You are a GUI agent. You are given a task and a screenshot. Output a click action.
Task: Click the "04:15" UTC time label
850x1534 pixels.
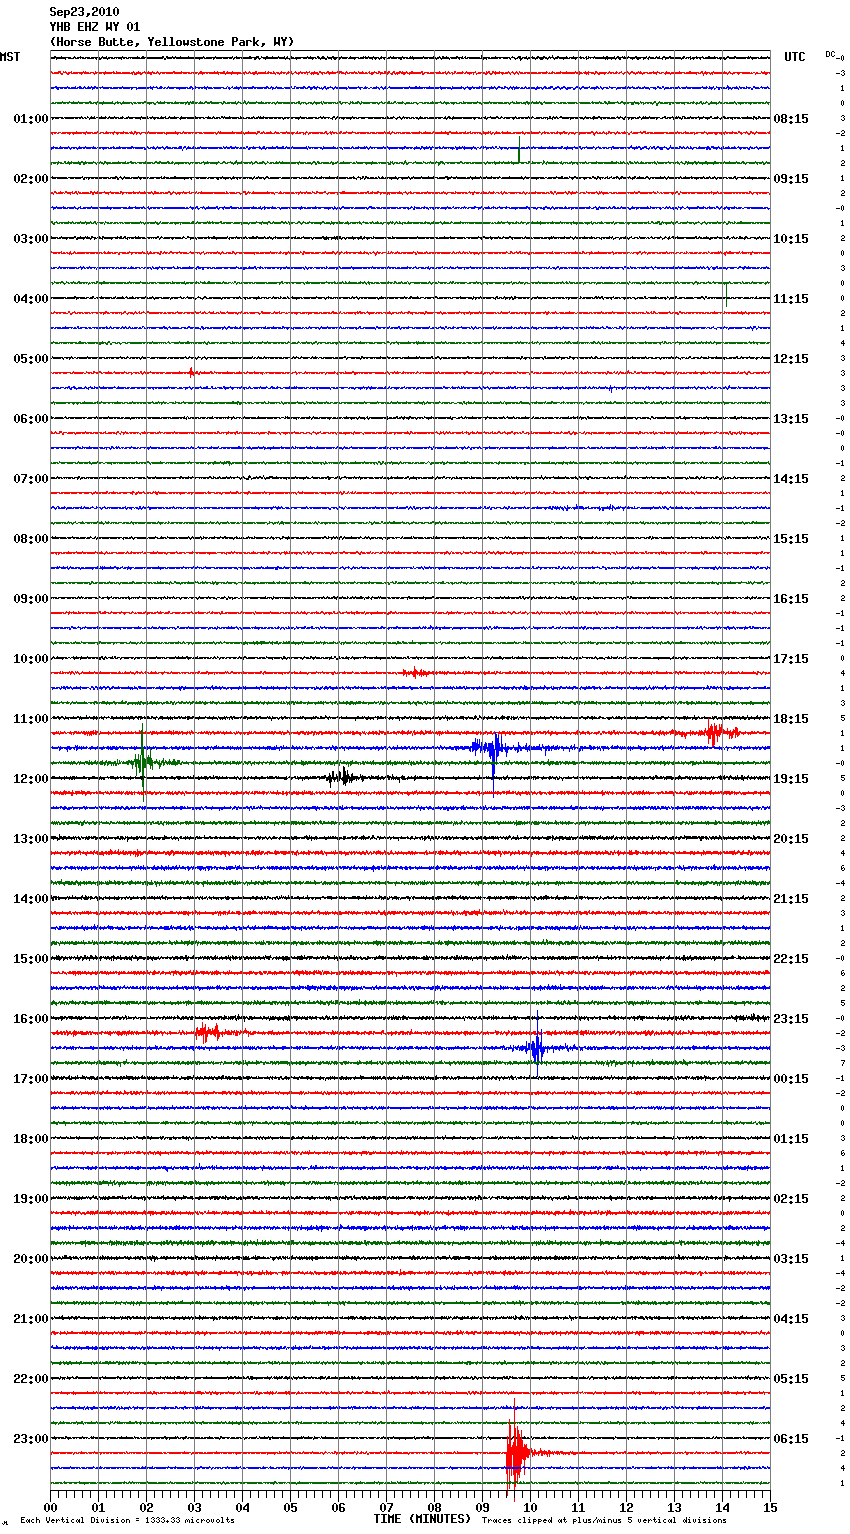click(791, 1319)
